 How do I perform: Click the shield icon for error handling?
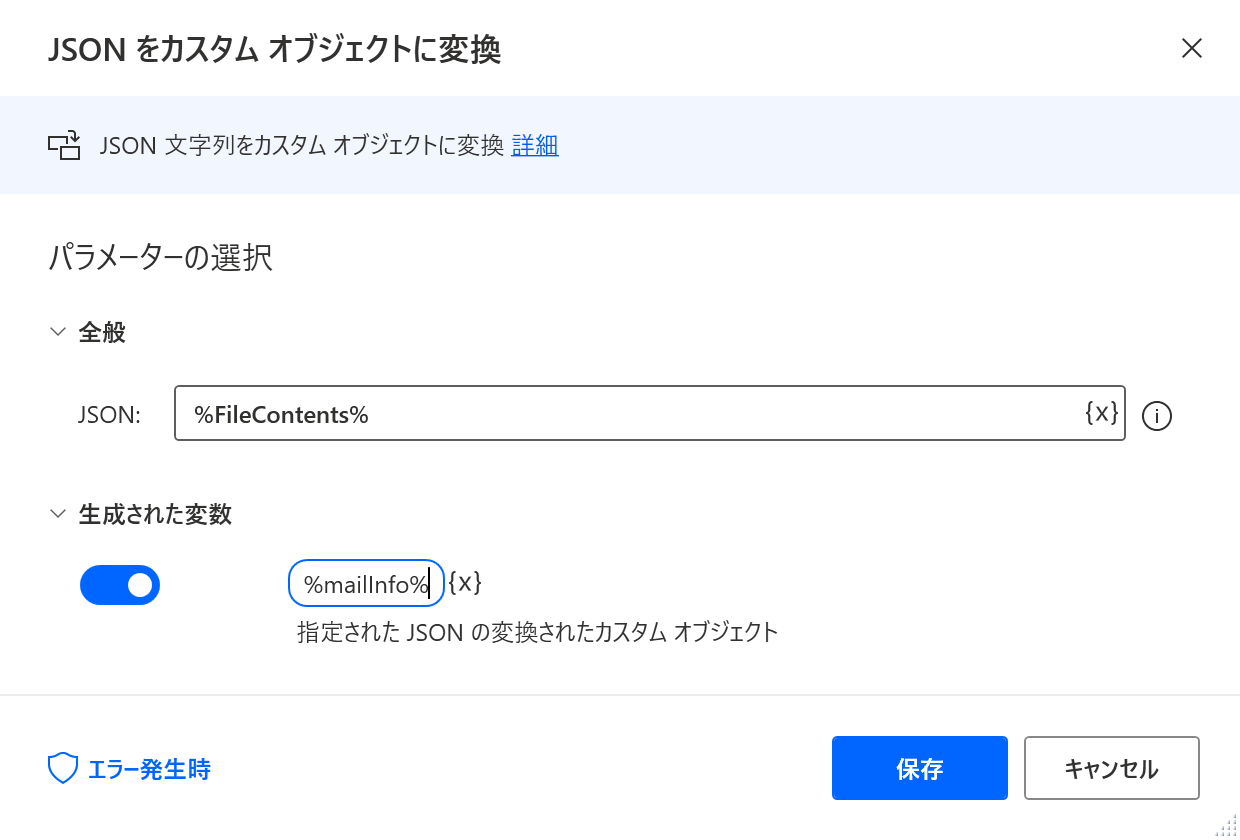point(63,769)
